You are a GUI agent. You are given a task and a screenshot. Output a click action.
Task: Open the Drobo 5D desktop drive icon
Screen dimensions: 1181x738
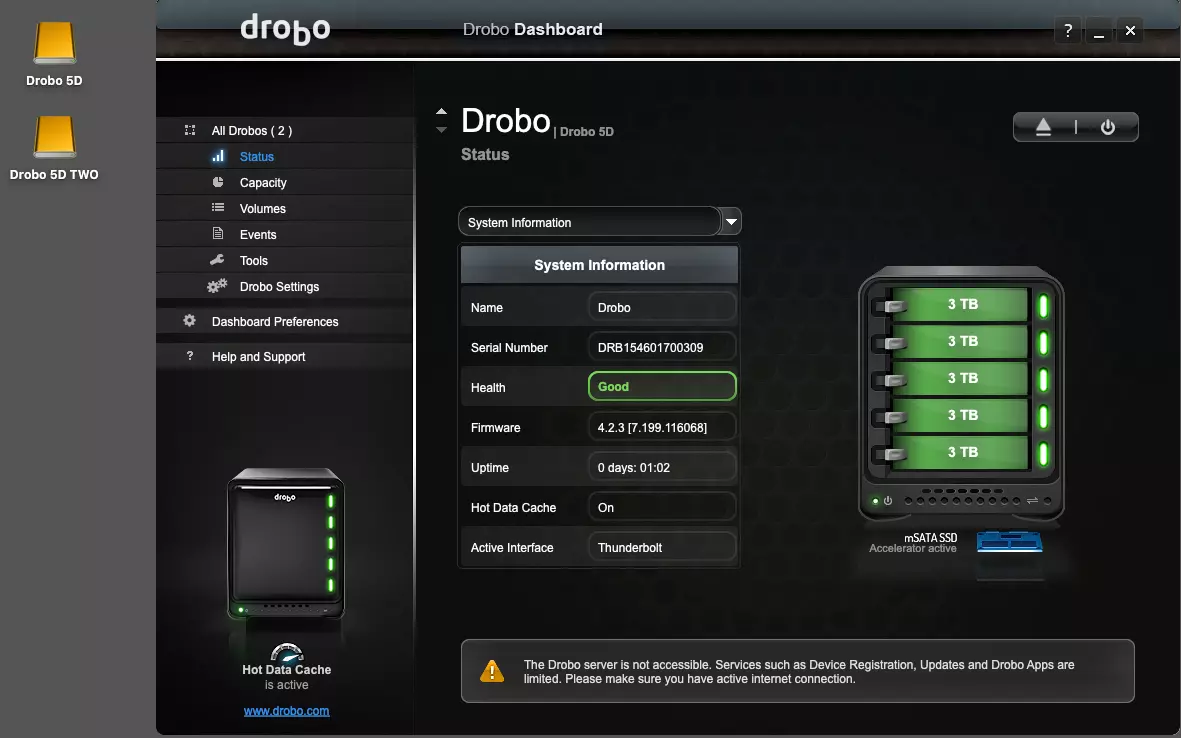54,44
